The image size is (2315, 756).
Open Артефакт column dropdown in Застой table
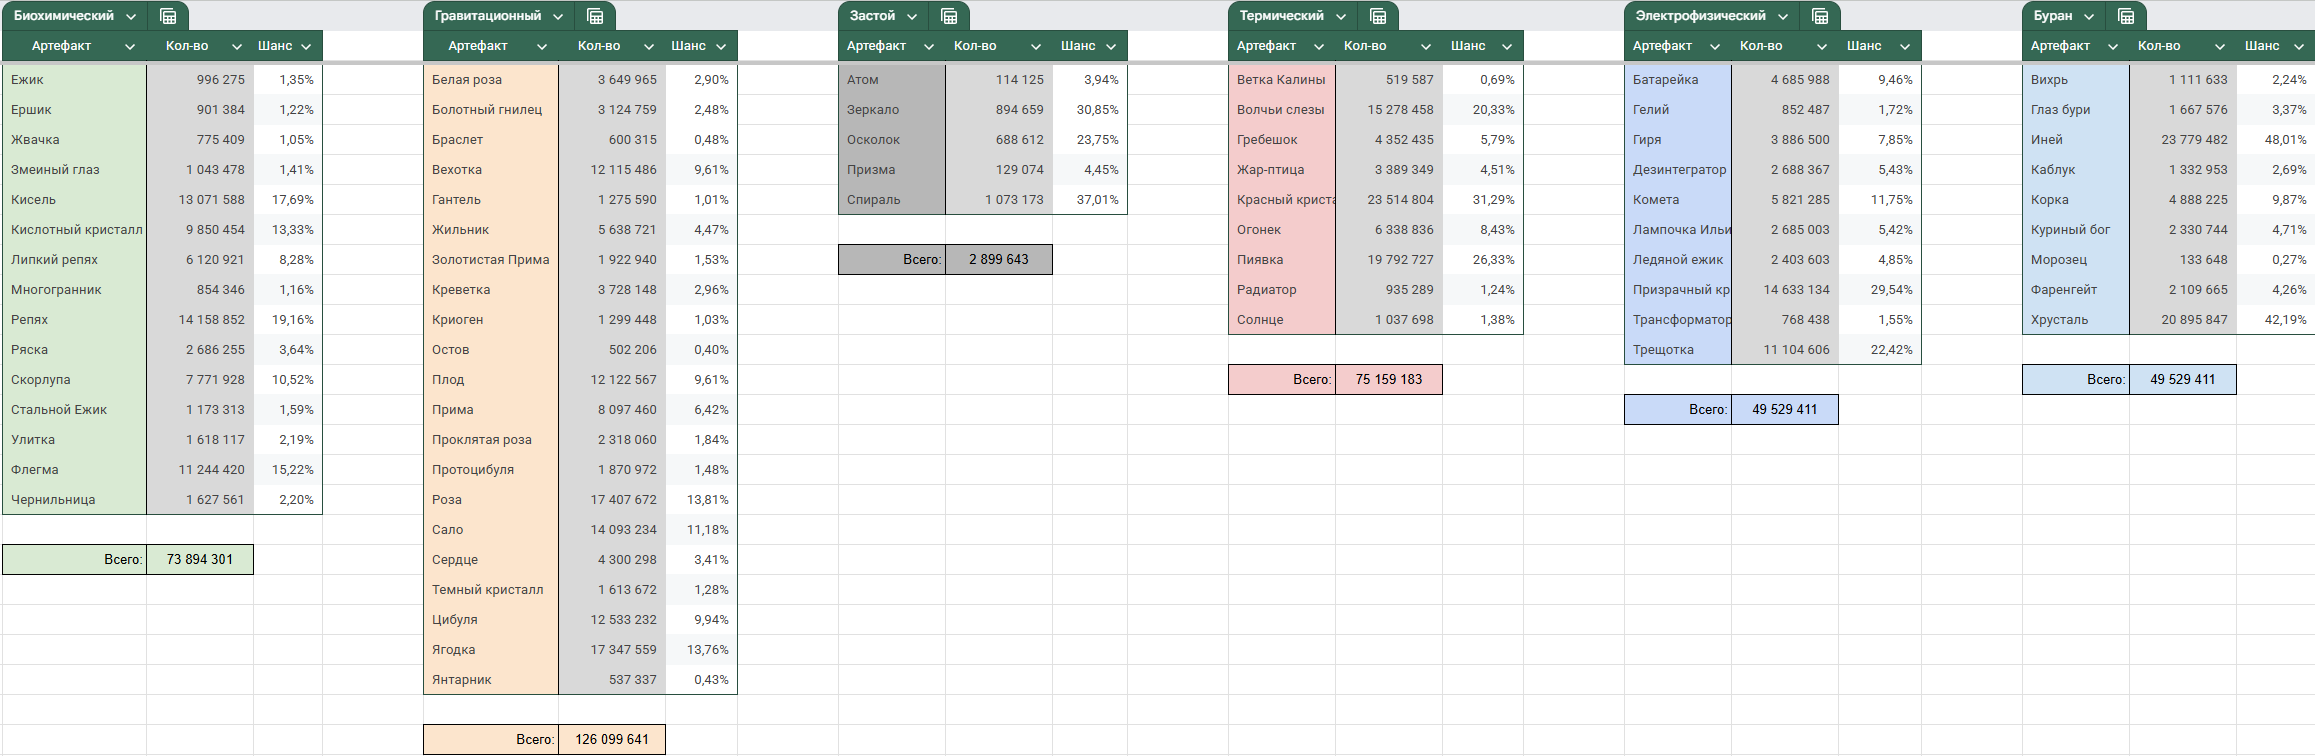click(x=928, y=46)
